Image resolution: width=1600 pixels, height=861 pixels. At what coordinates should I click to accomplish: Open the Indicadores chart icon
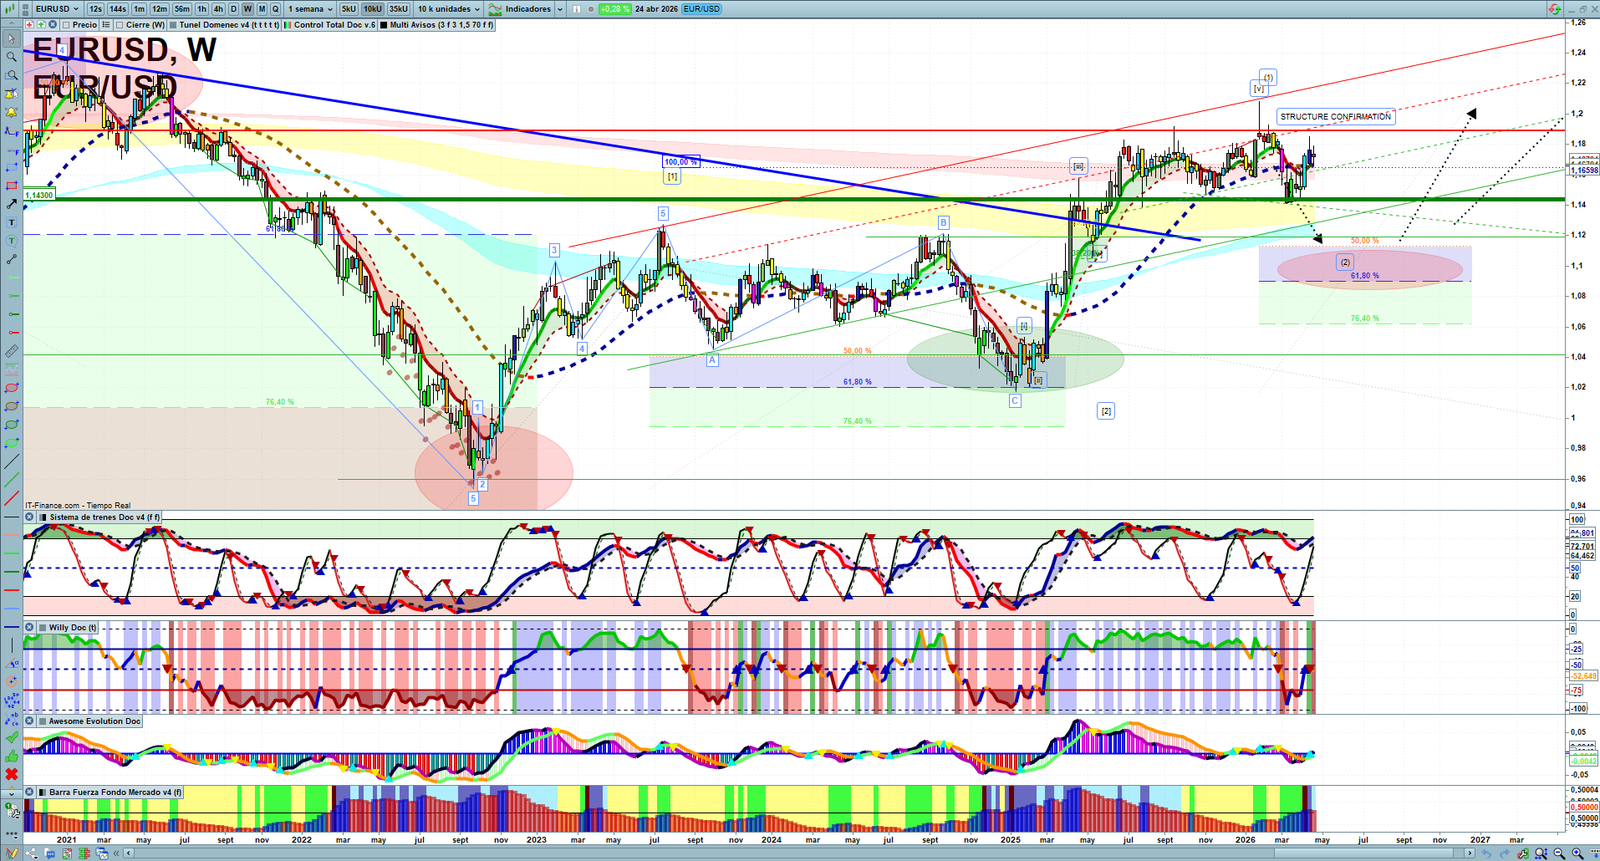495,9
